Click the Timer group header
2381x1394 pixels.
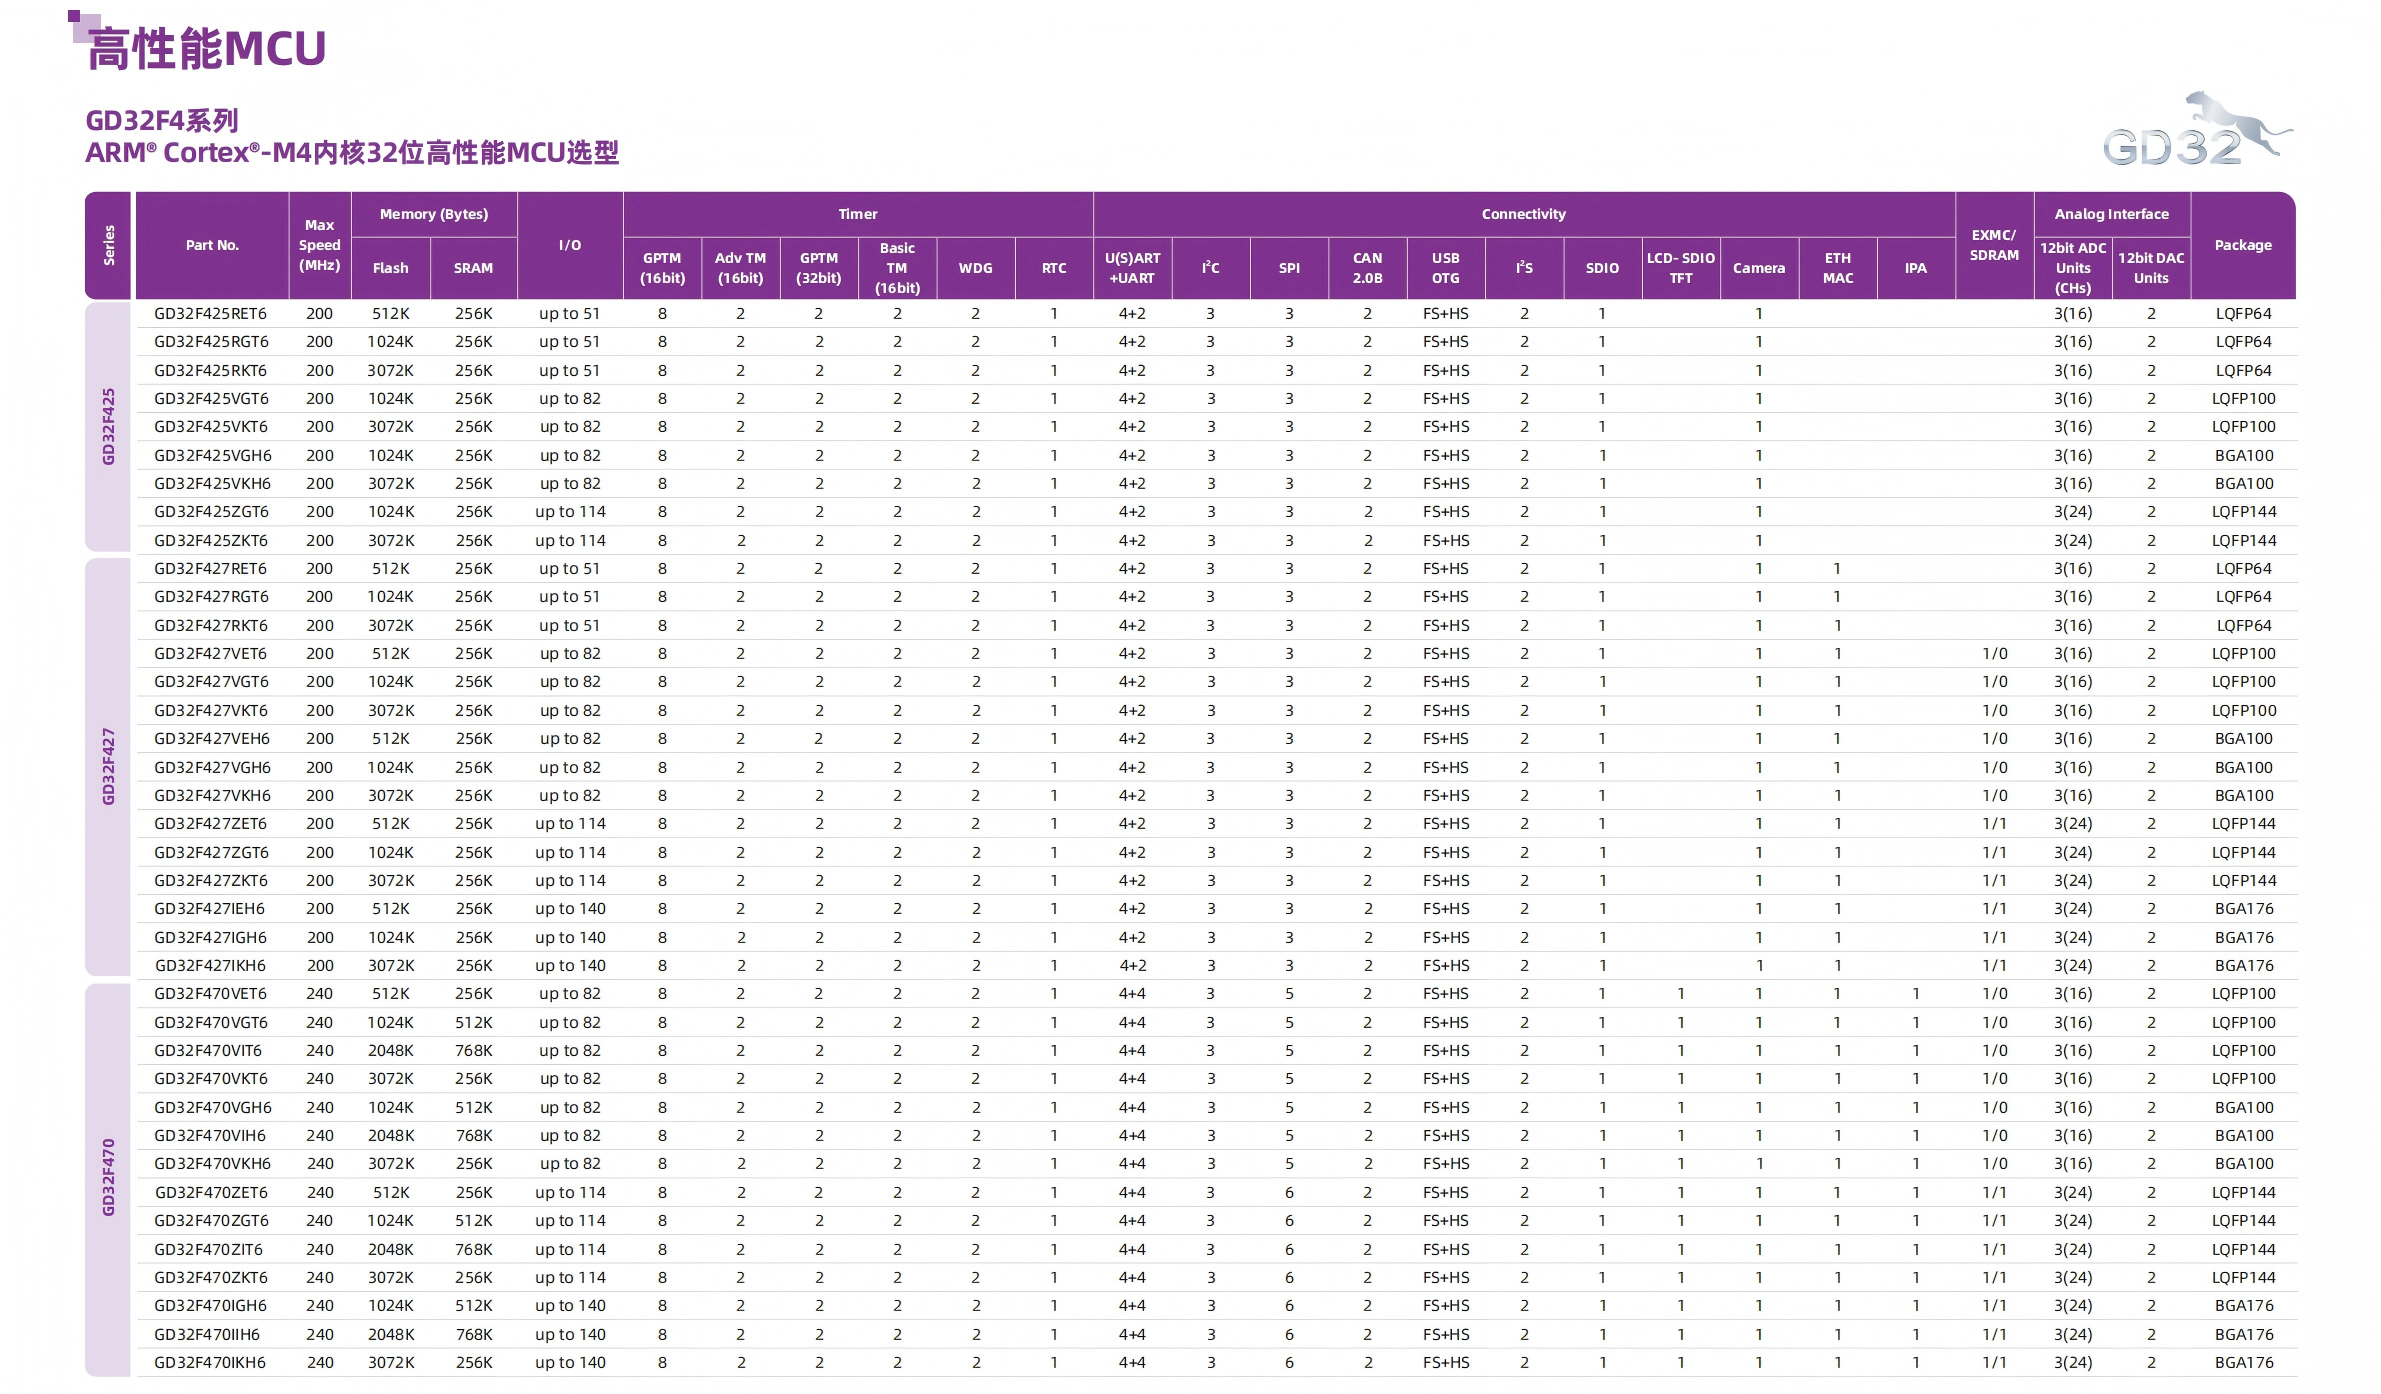click(x=858, y=214)
